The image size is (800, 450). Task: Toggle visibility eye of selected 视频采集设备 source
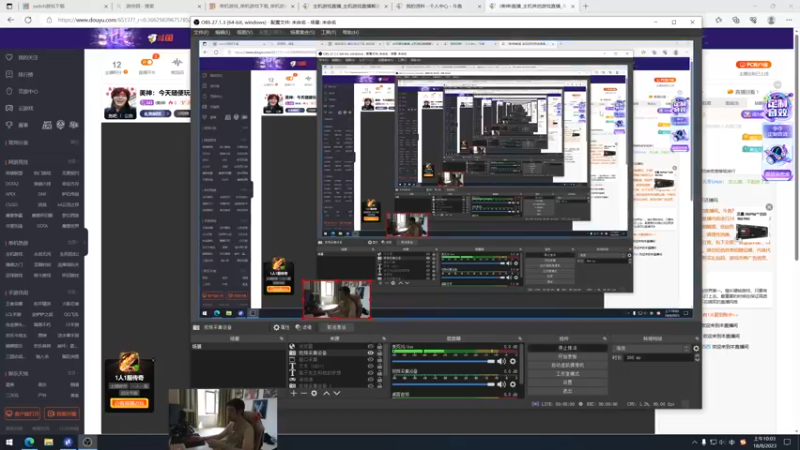pos(371,353)
